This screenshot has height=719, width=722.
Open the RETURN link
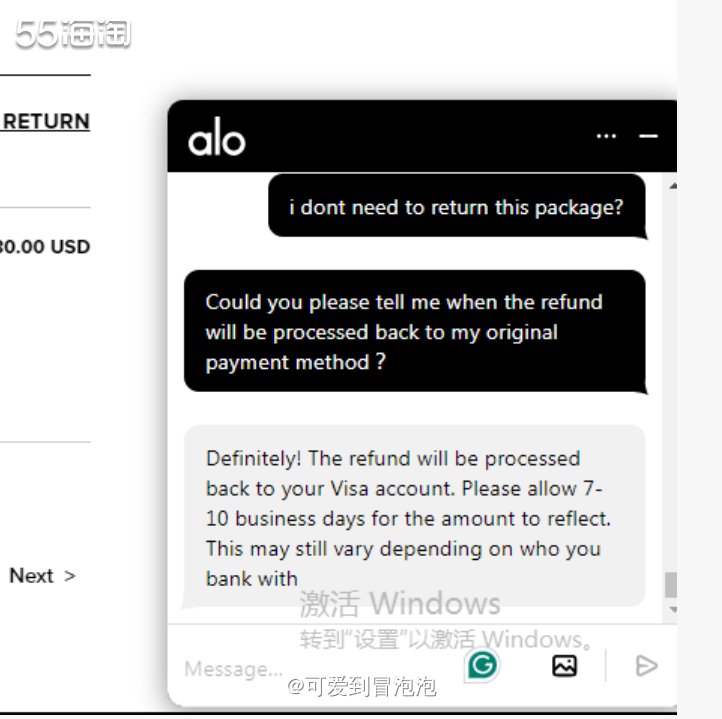click(46, 122)
